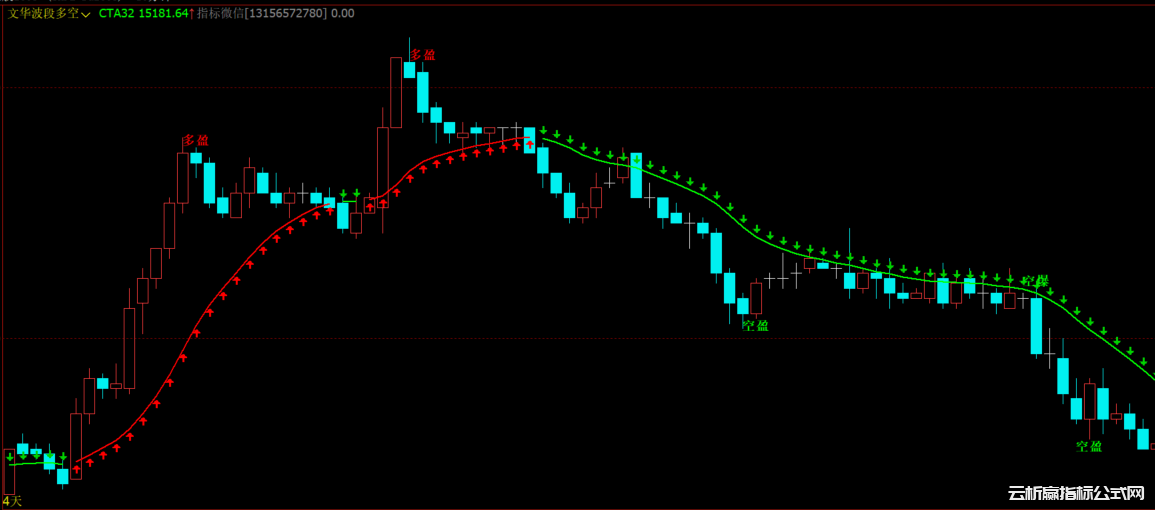1155x510 pixels.
Task: Click the 空盈 marker at the chart's mid-right low
Action: pos(755,324)
